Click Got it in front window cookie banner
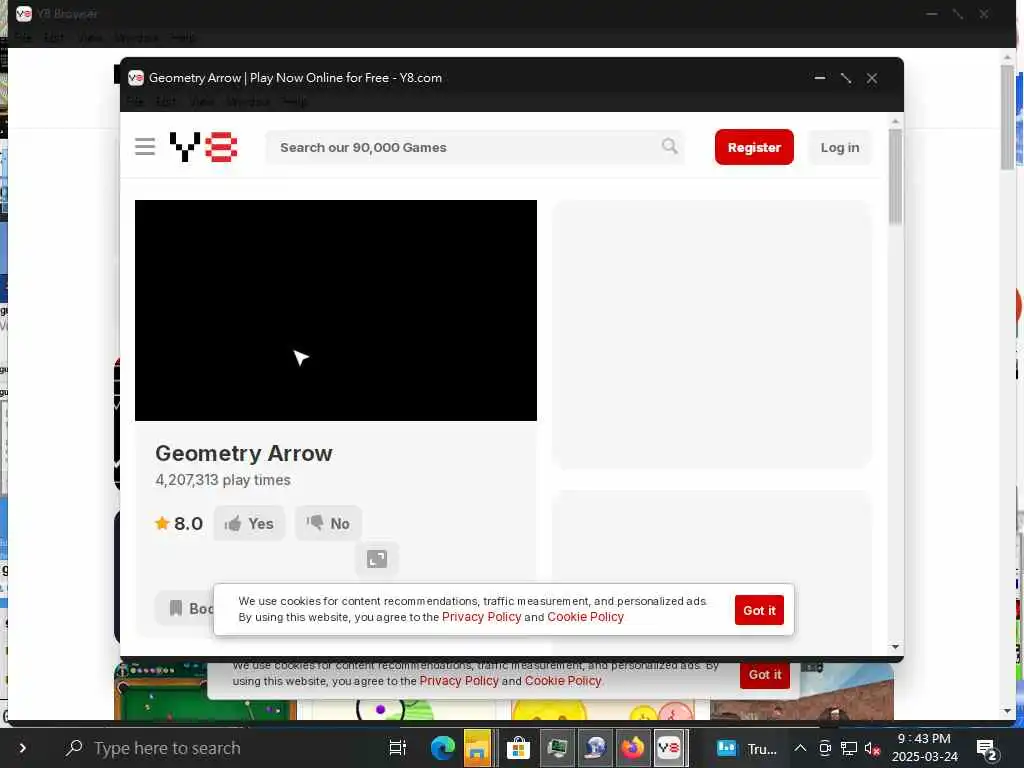 coord(759,610)
